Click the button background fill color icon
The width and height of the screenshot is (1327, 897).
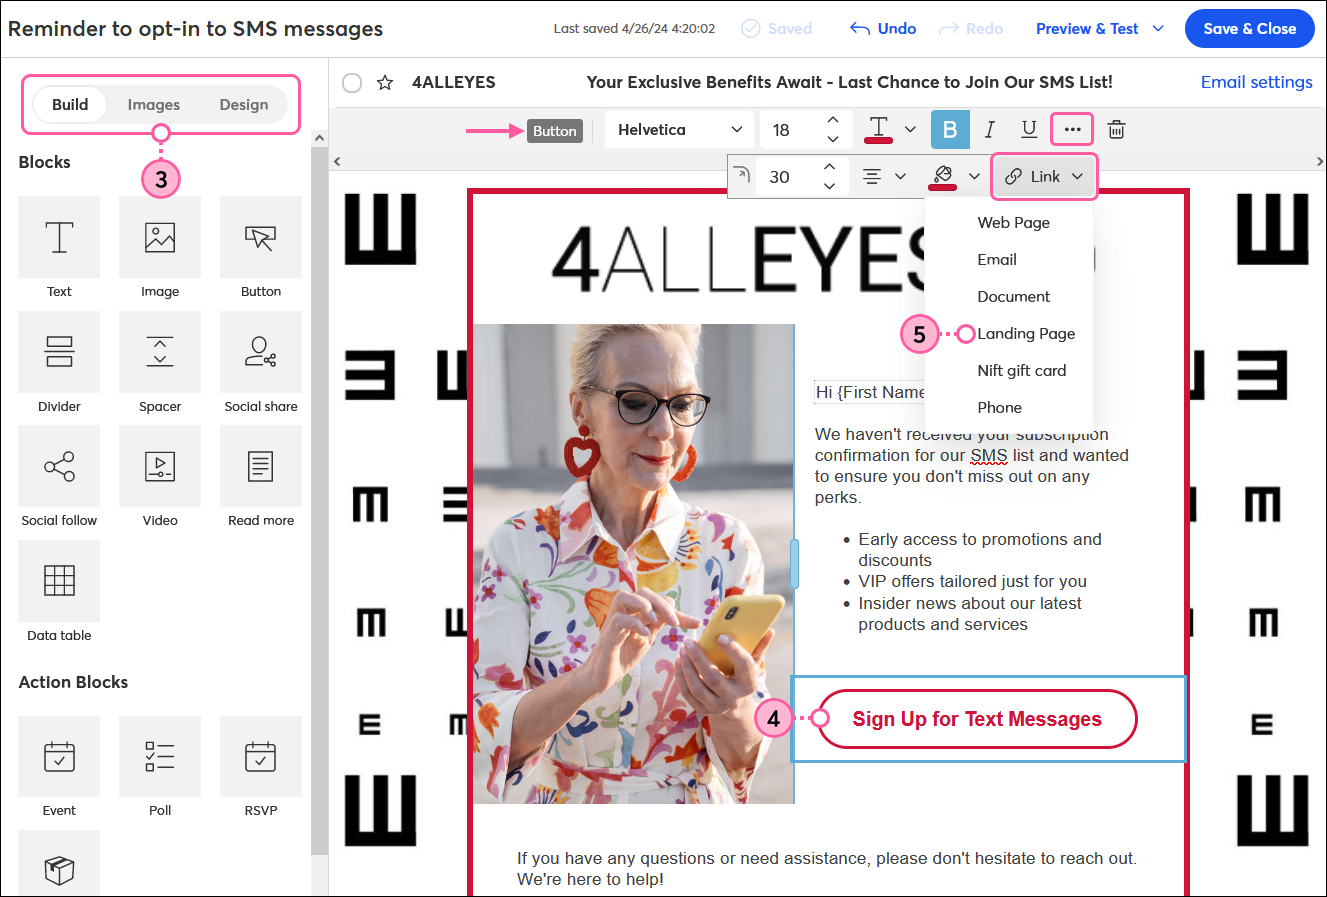[942, 176]
